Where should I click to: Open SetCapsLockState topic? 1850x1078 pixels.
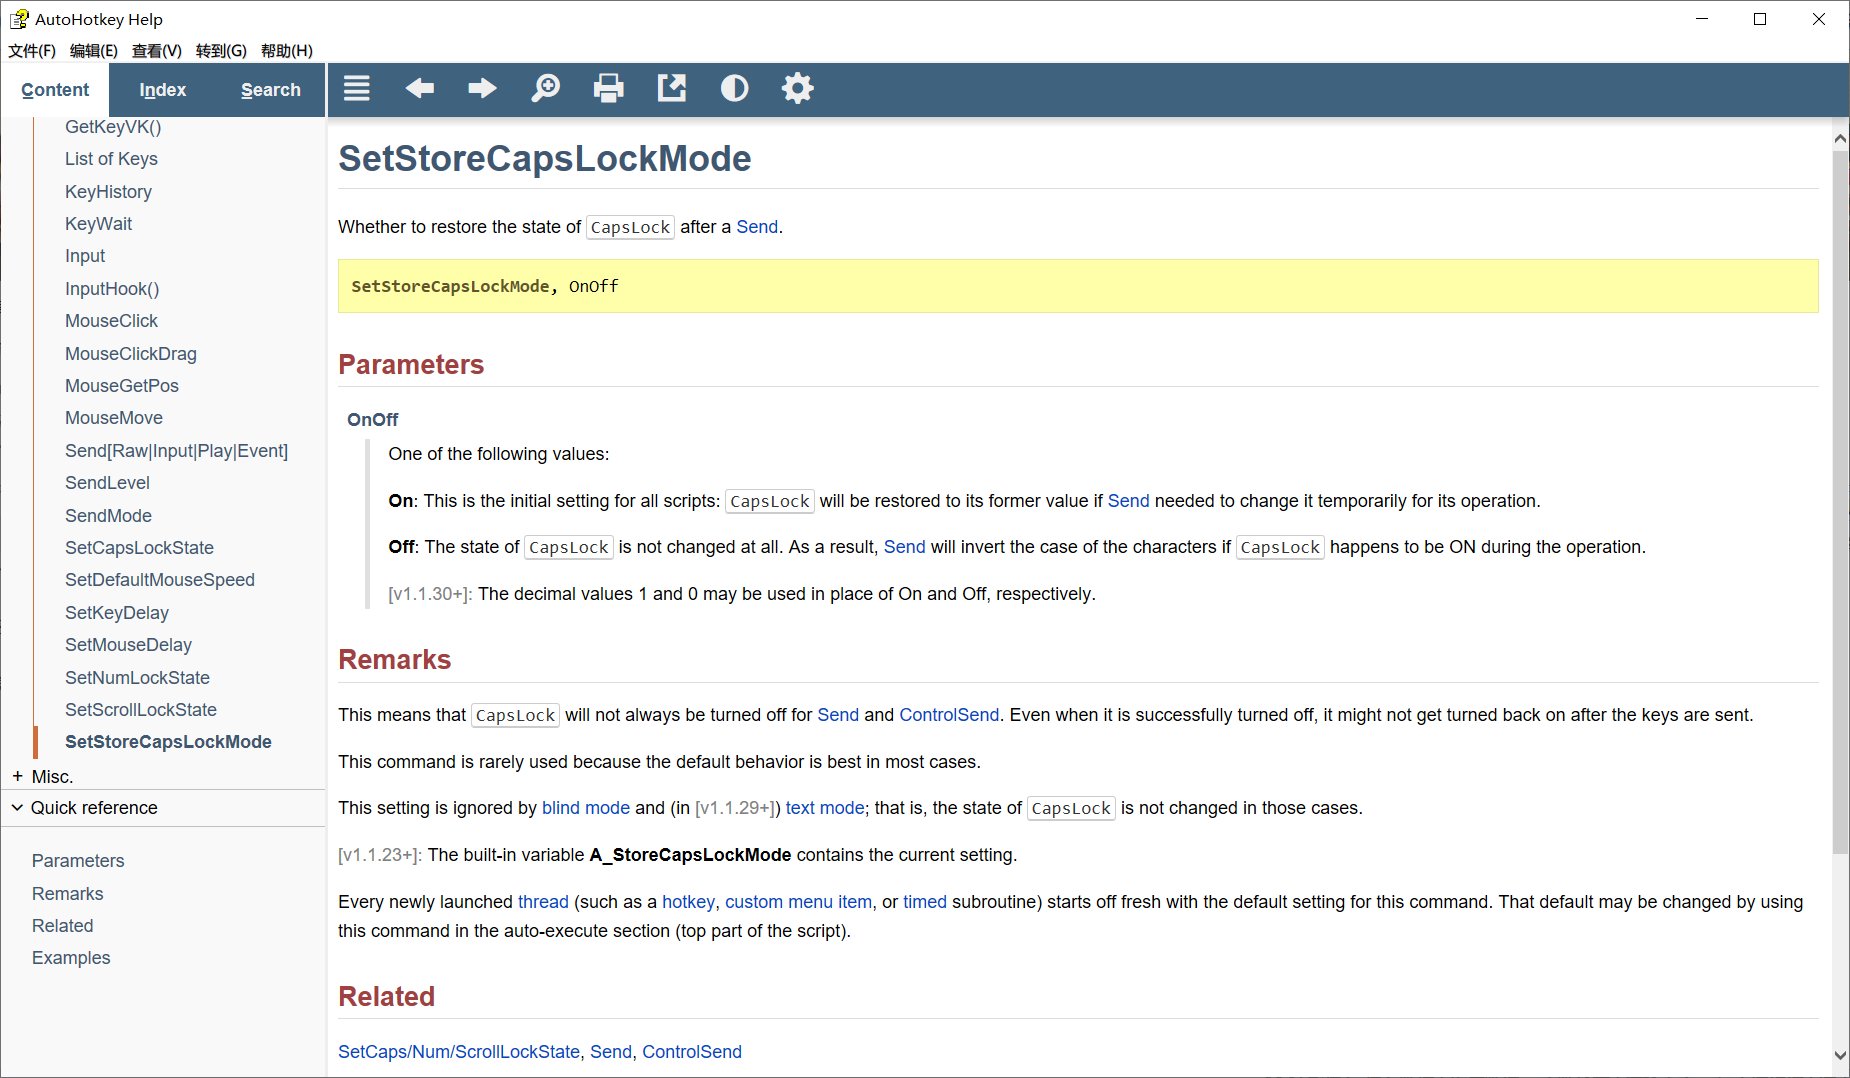[139, 548]
